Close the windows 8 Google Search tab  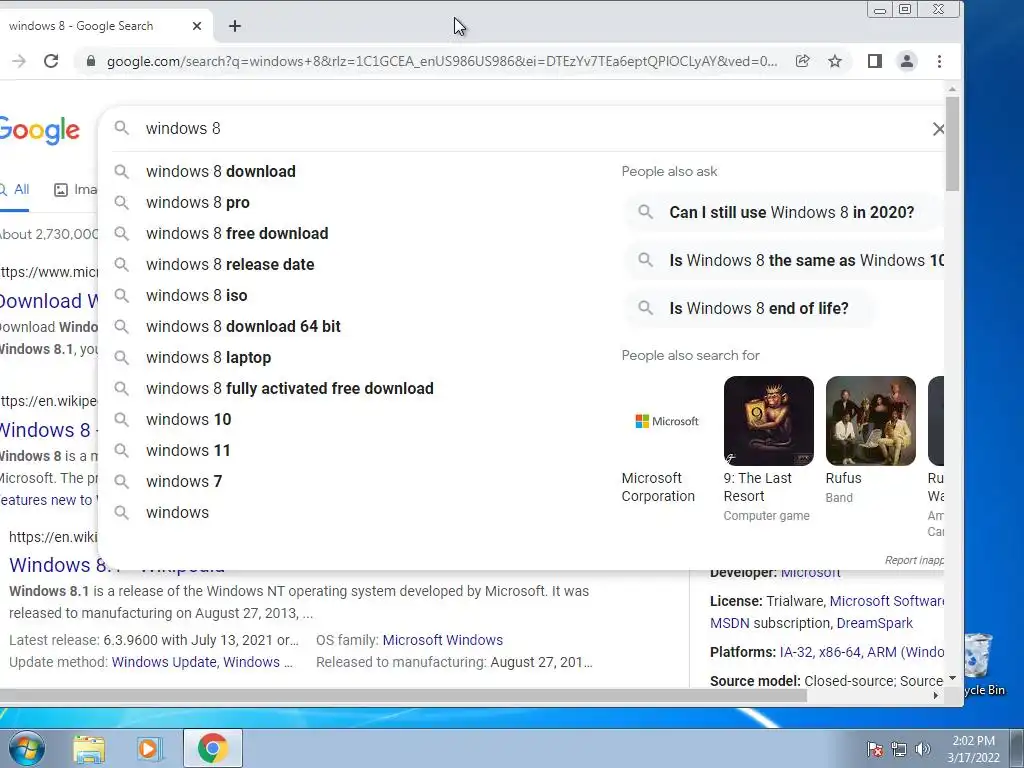coord(197,26)
